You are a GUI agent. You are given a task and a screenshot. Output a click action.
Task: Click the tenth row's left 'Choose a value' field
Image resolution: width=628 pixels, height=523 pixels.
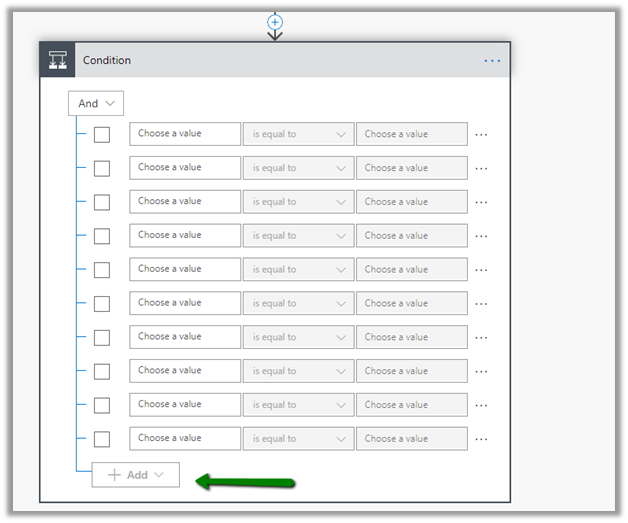pos(185,439)
